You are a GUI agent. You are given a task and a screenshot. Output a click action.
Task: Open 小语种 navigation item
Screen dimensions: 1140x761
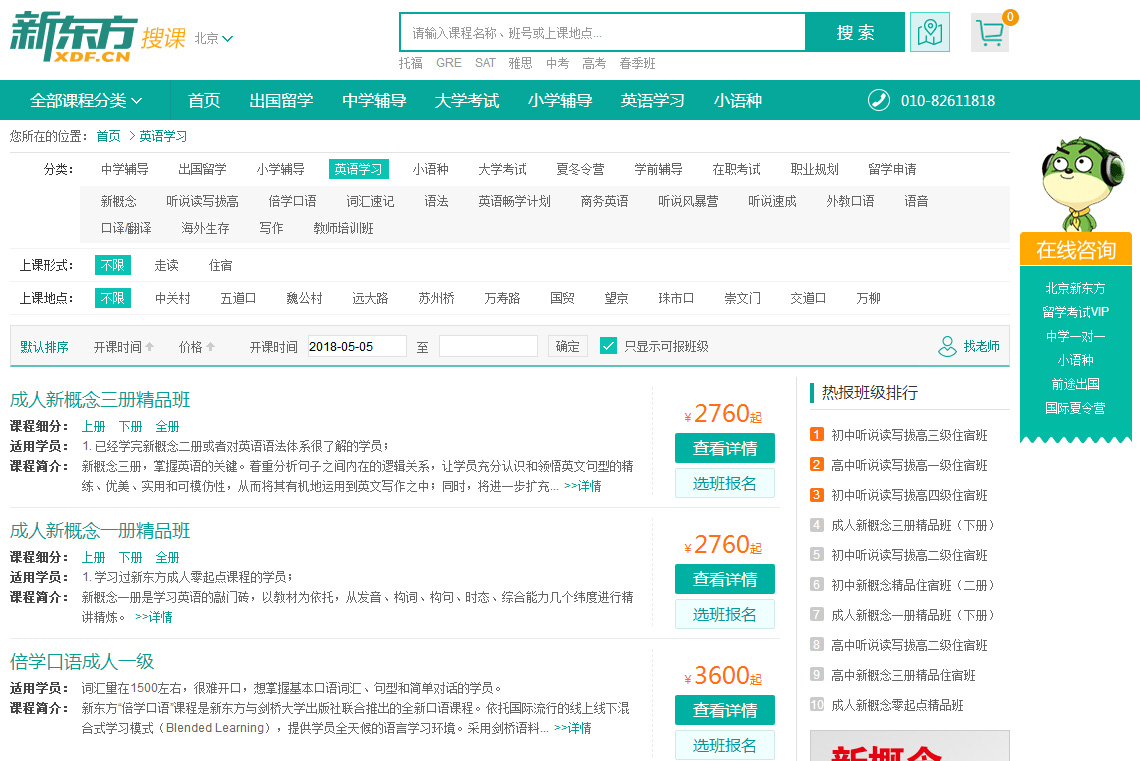click(x=737, y=100)
